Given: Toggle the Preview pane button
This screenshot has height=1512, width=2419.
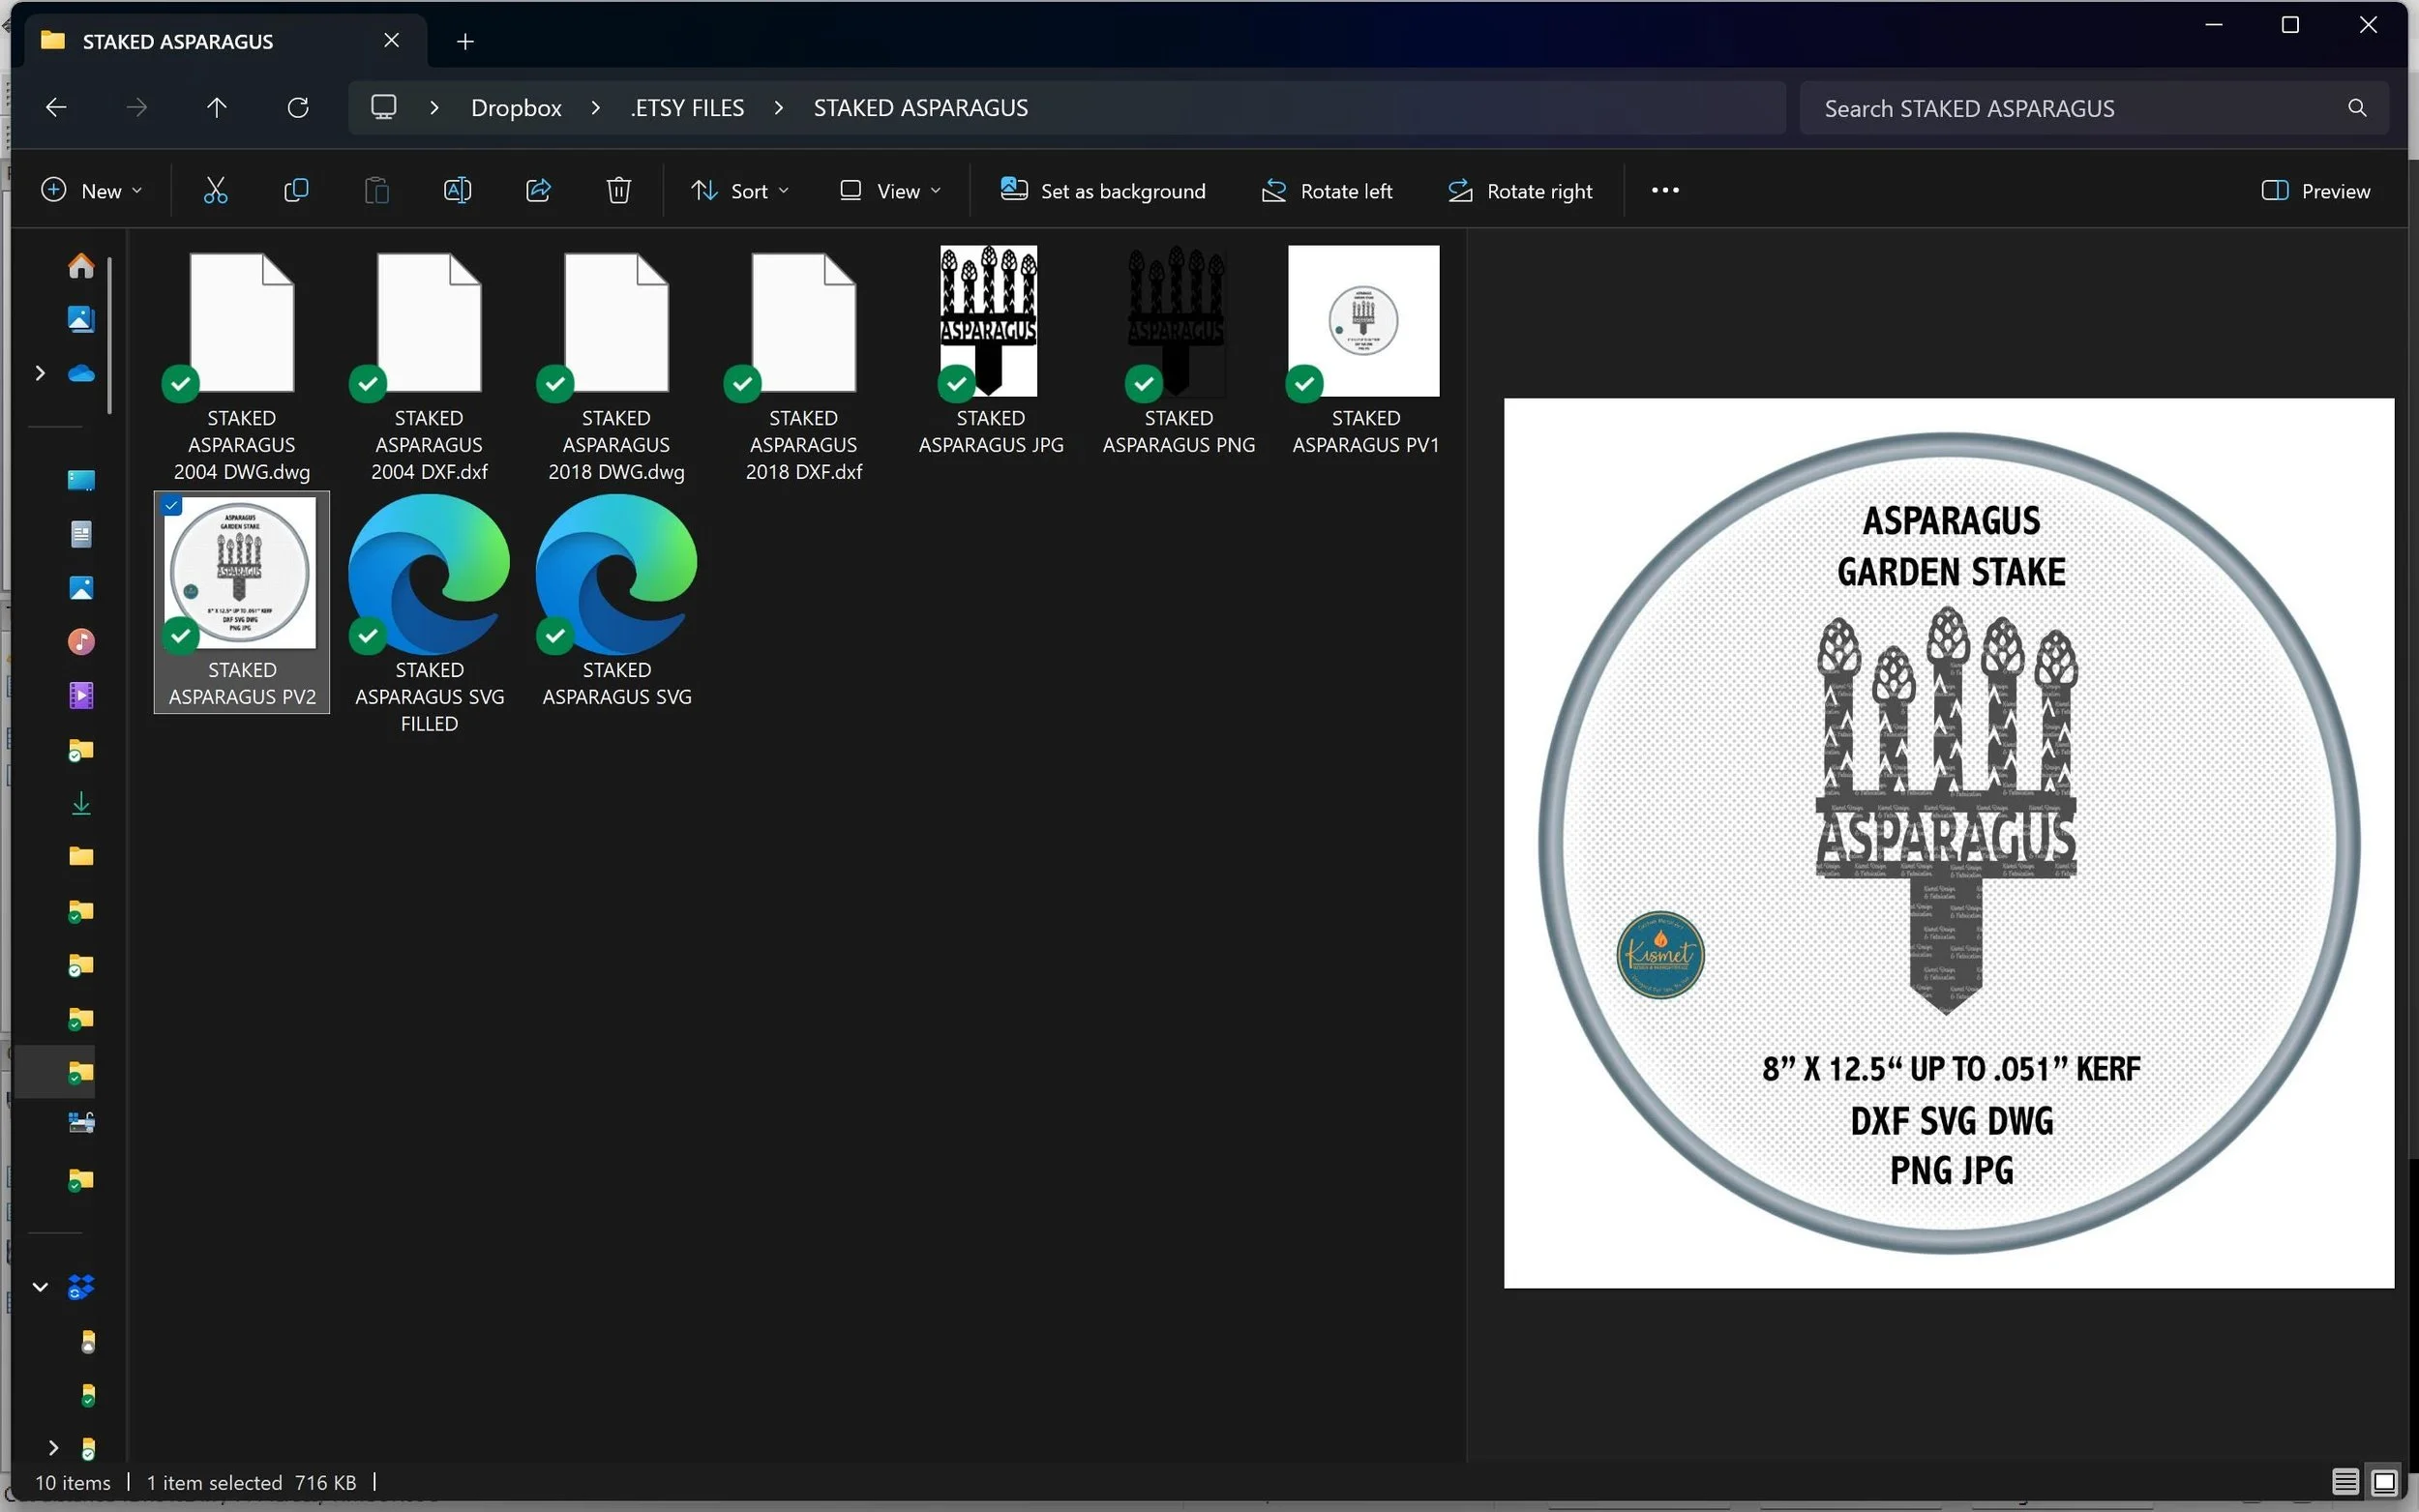Looking at the screenshot, I should click(x=2315, y=191).
